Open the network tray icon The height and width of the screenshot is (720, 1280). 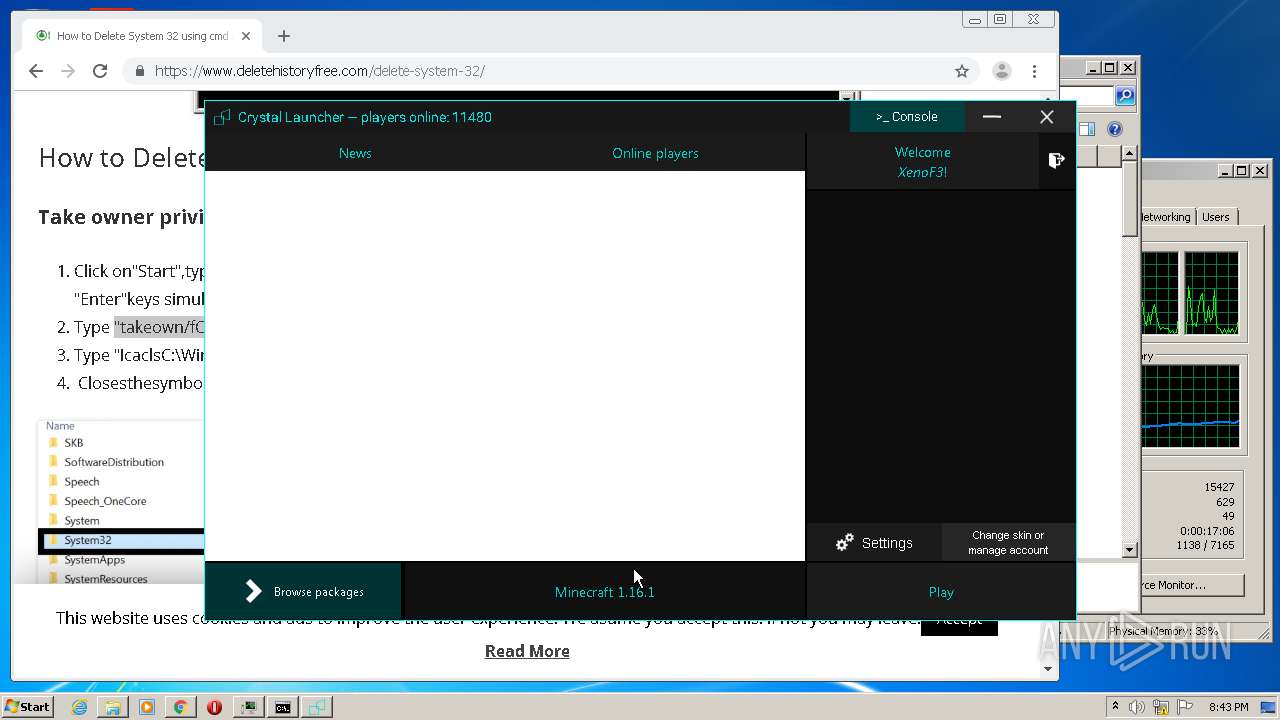click(x=1161, y=707)
